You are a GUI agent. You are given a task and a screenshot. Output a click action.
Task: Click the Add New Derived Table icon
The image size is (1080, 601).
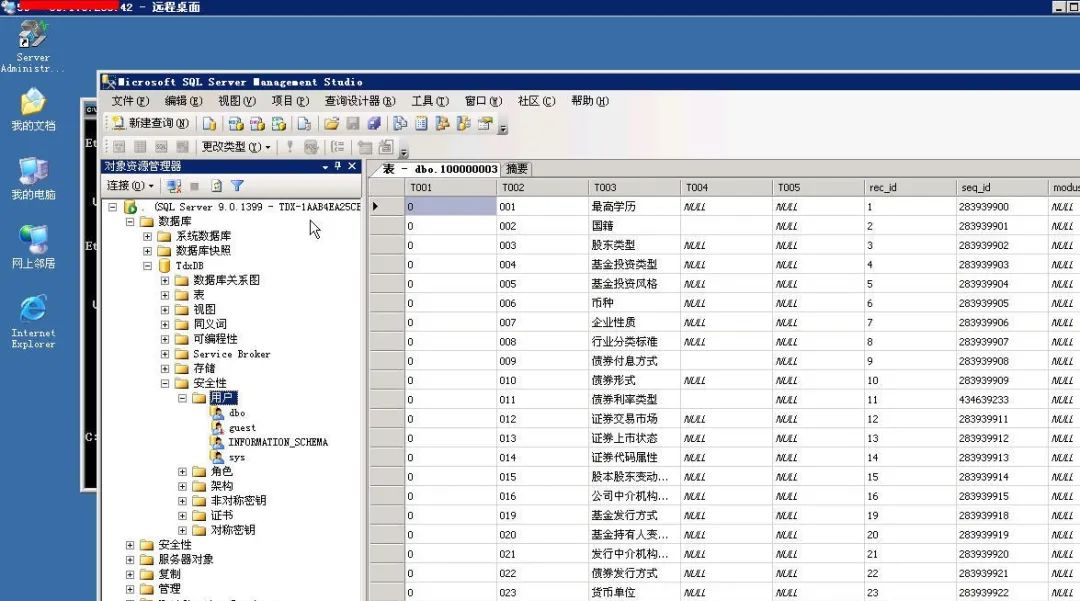(386, 147)
